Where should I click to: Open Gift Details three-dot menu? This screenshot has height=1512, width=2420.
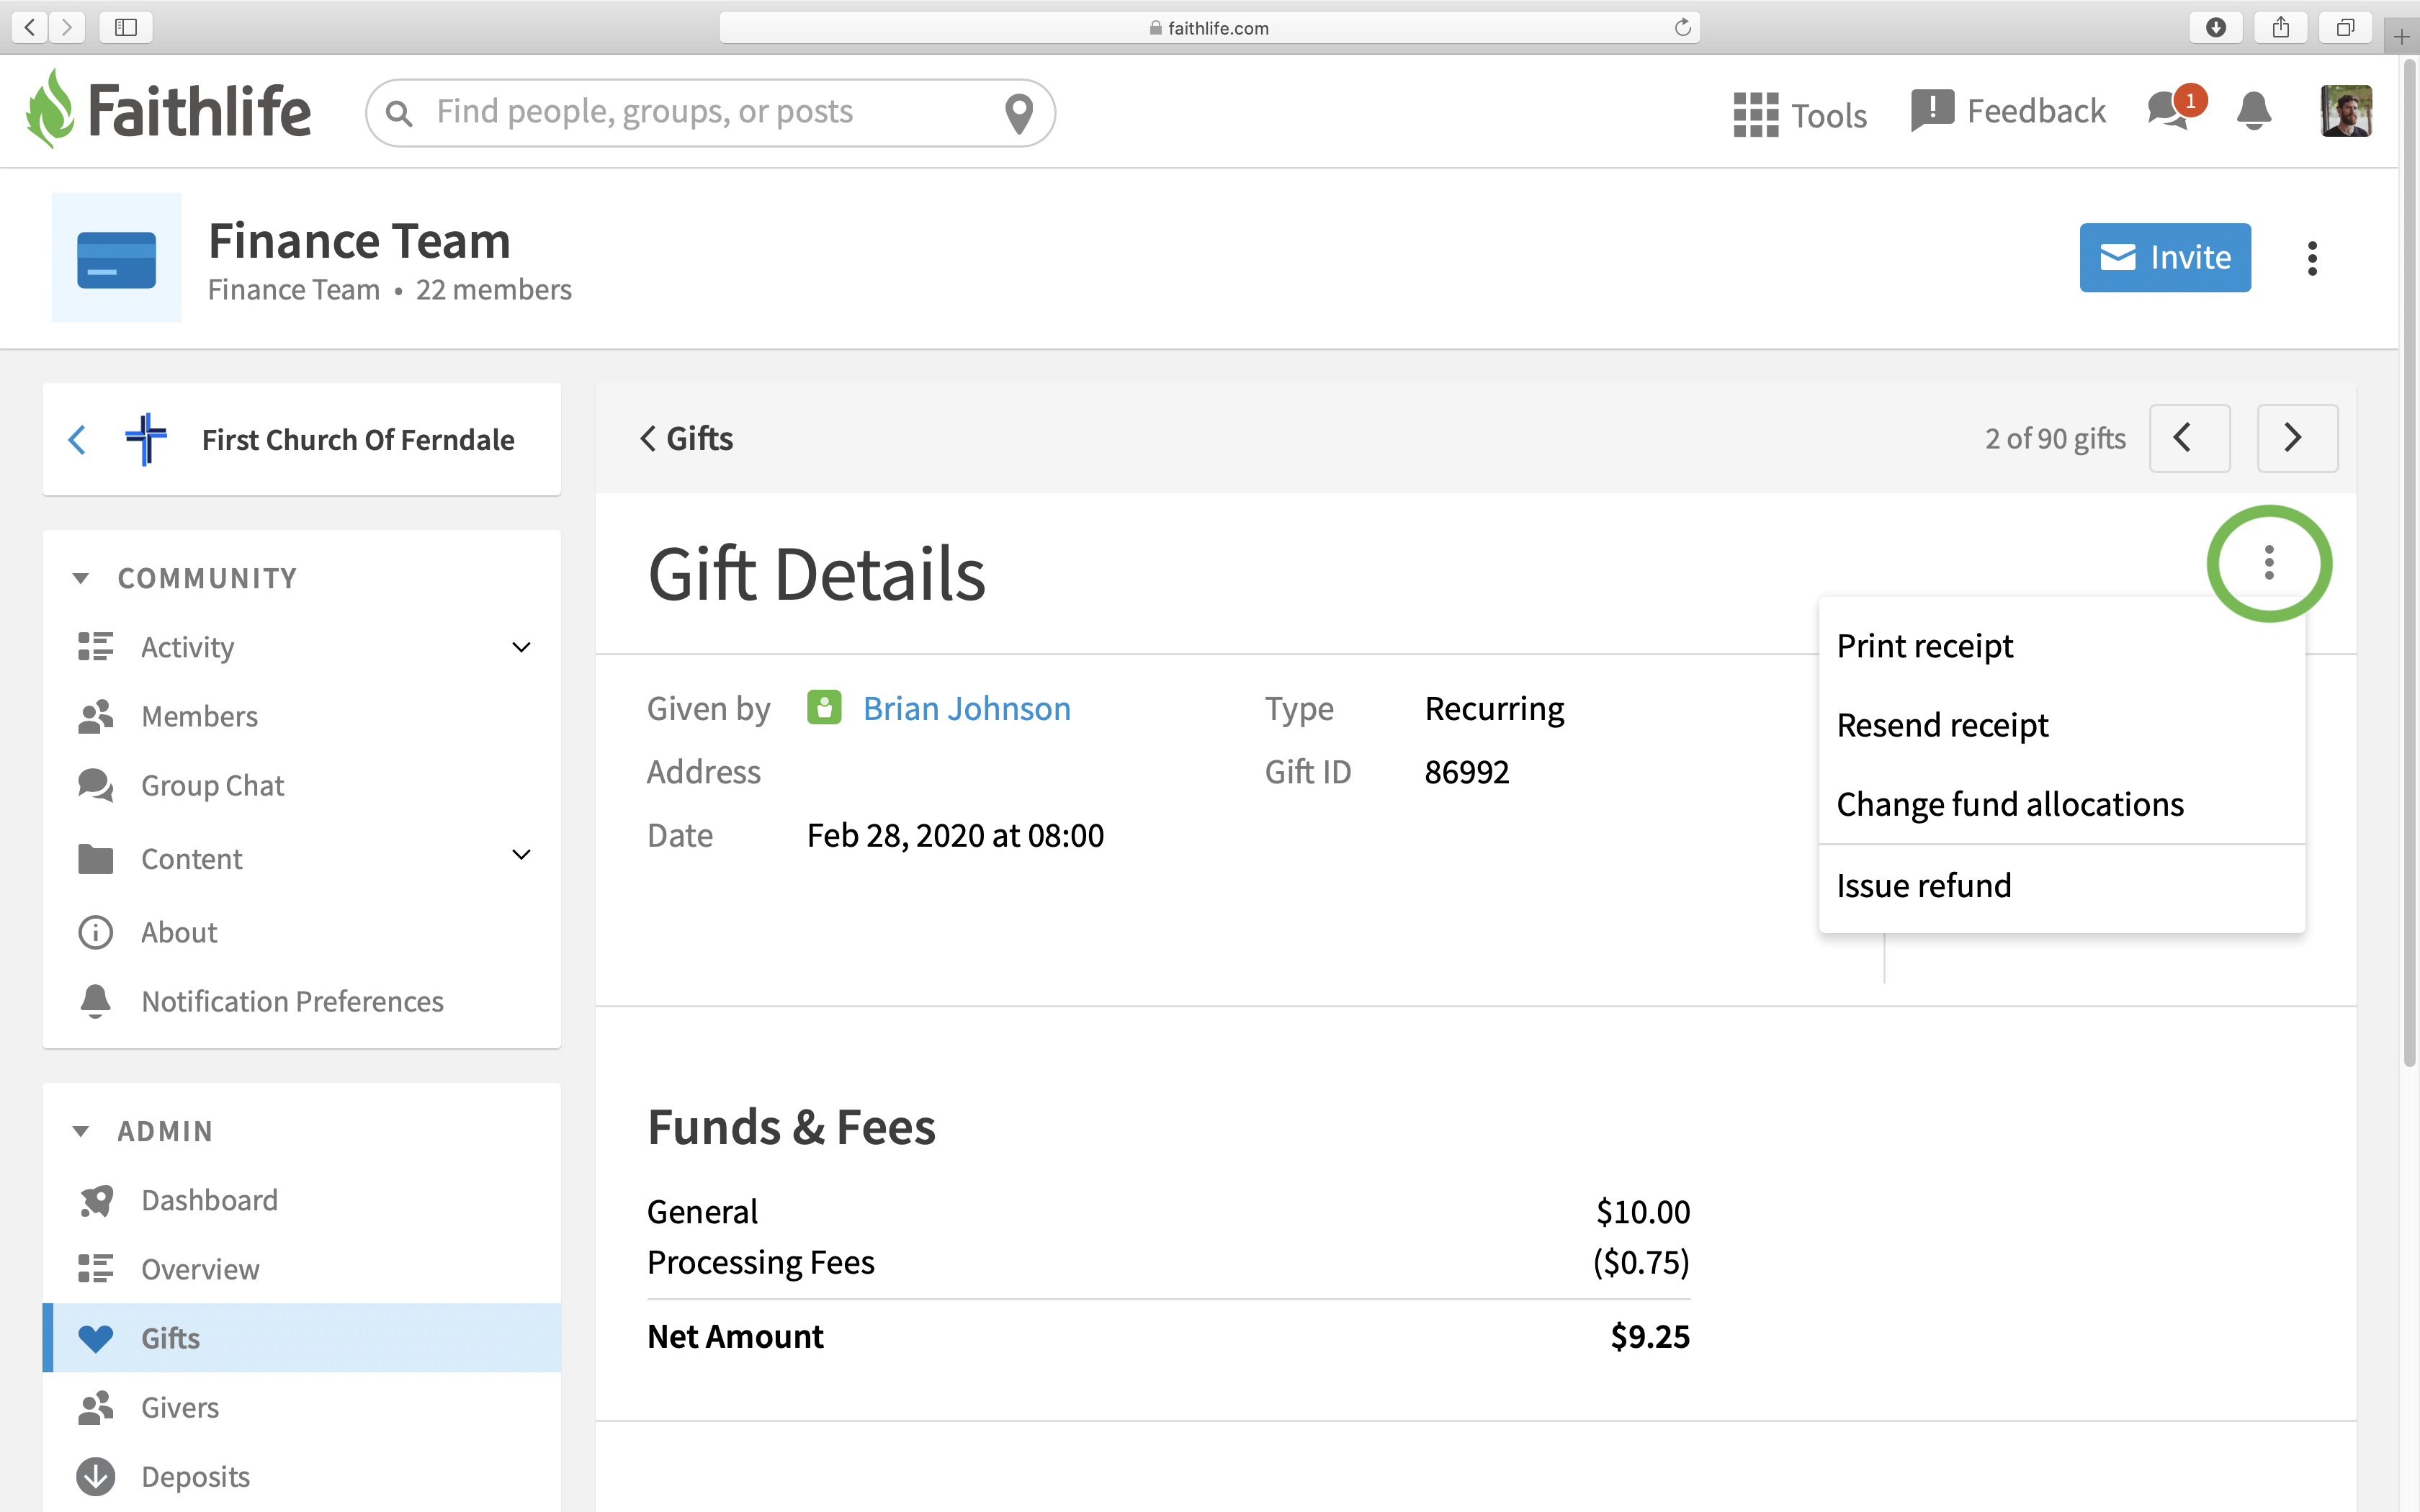pos(2269,563)
